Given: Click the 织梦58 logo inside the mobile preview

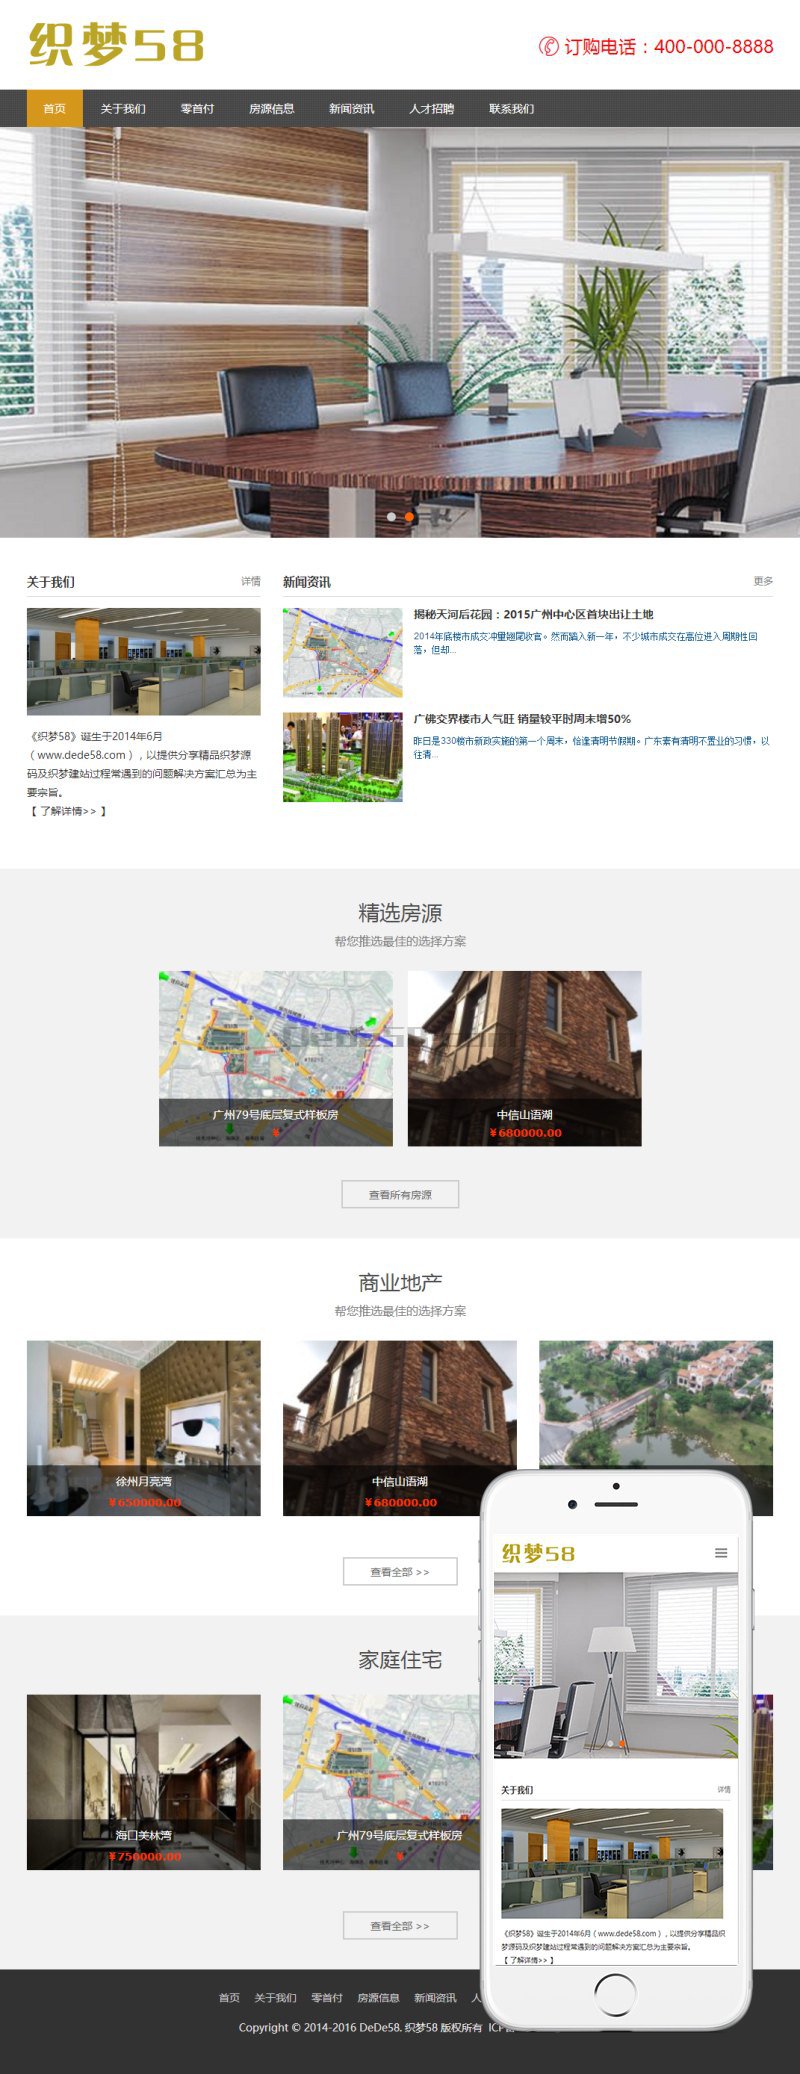Looking at the screenshot, I should tap(538, 1554).
